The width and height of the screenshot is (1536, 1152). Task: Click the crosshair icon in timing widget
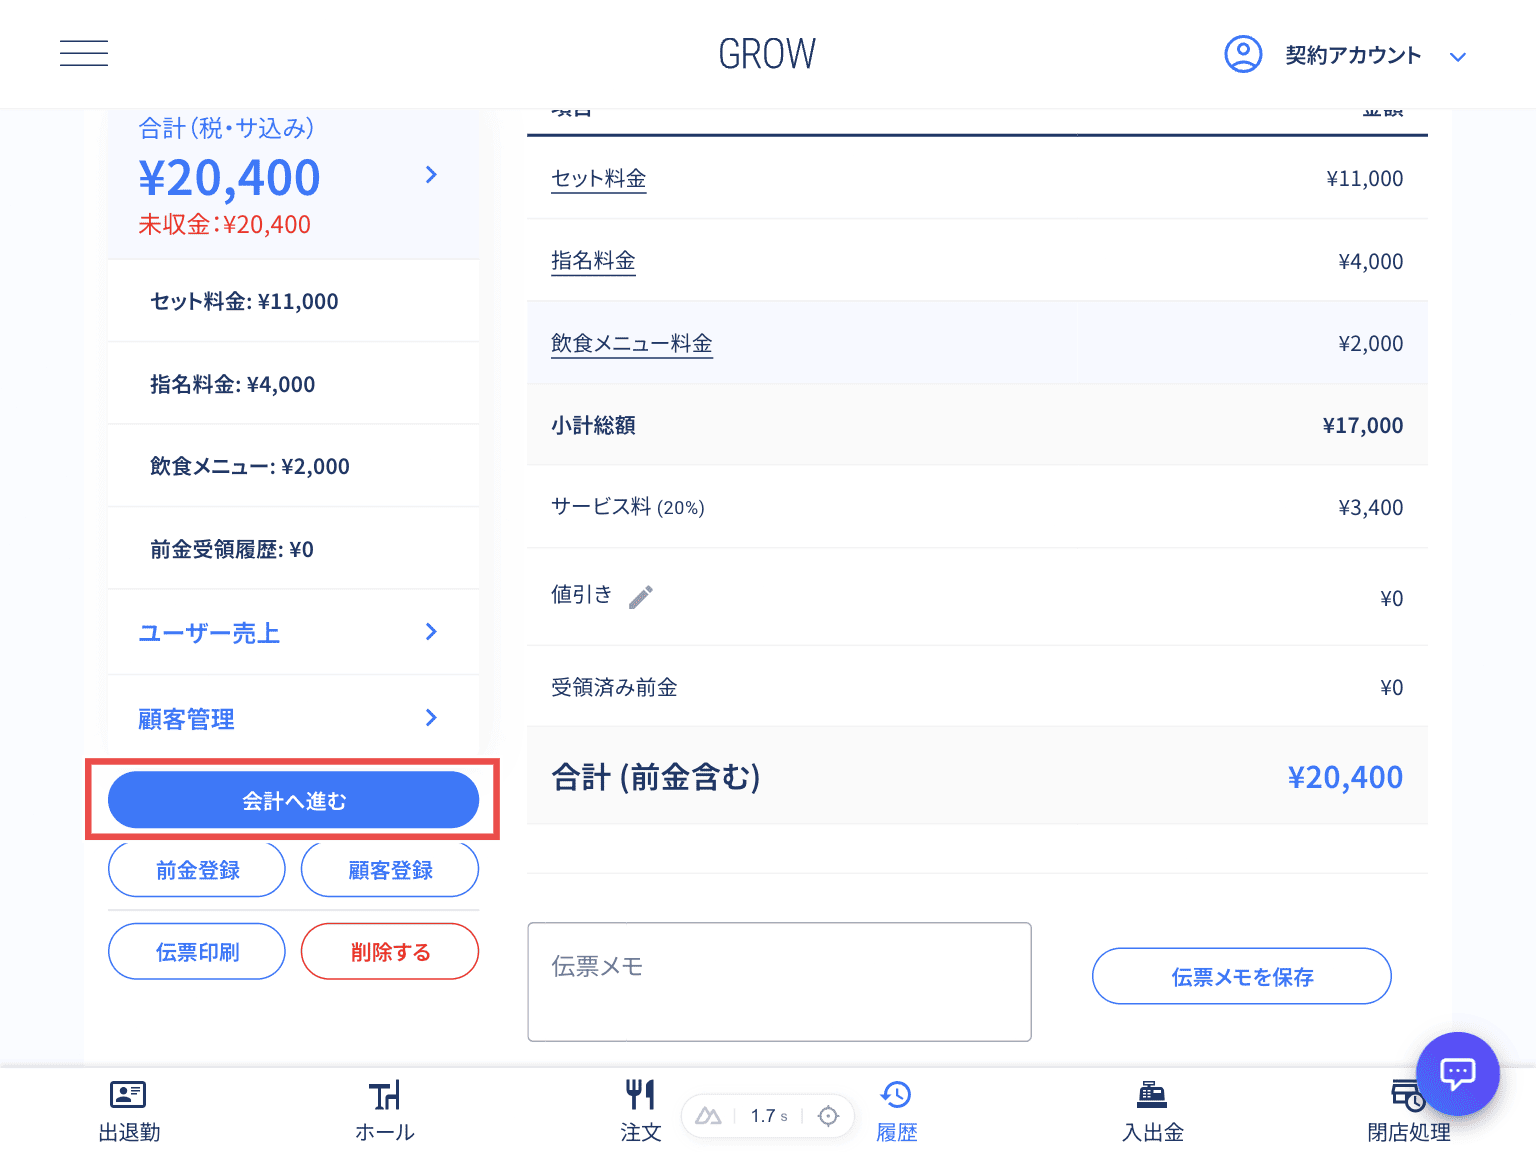tap(828, 1116)
